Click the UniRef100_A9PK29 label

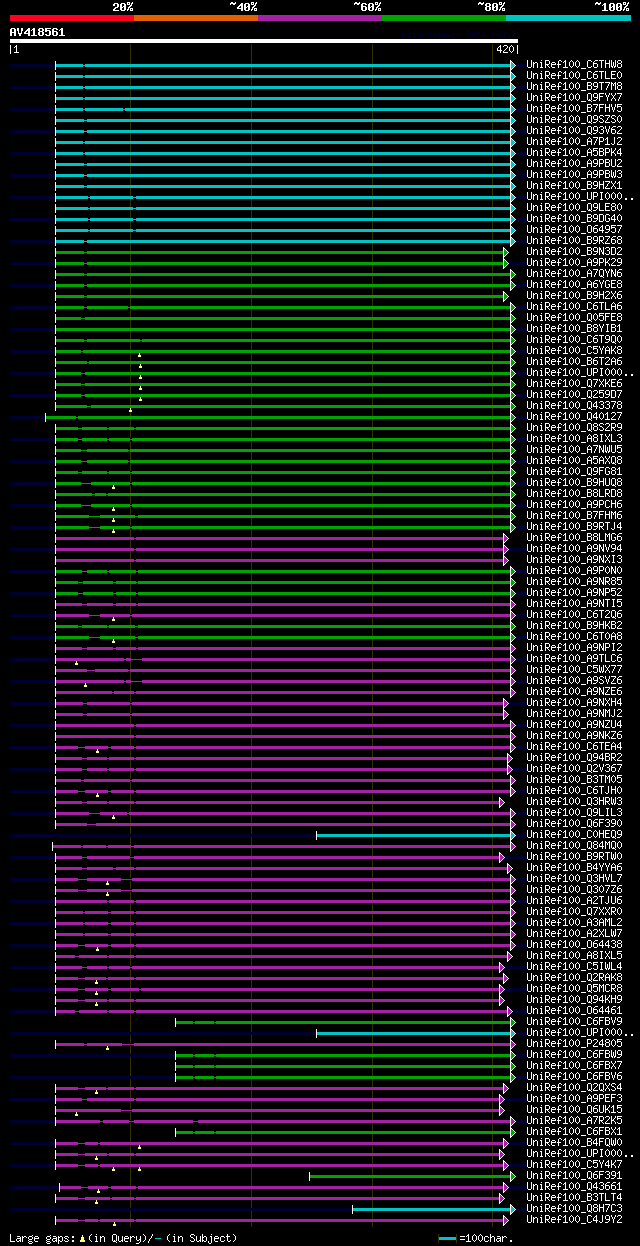coord(574,263)
